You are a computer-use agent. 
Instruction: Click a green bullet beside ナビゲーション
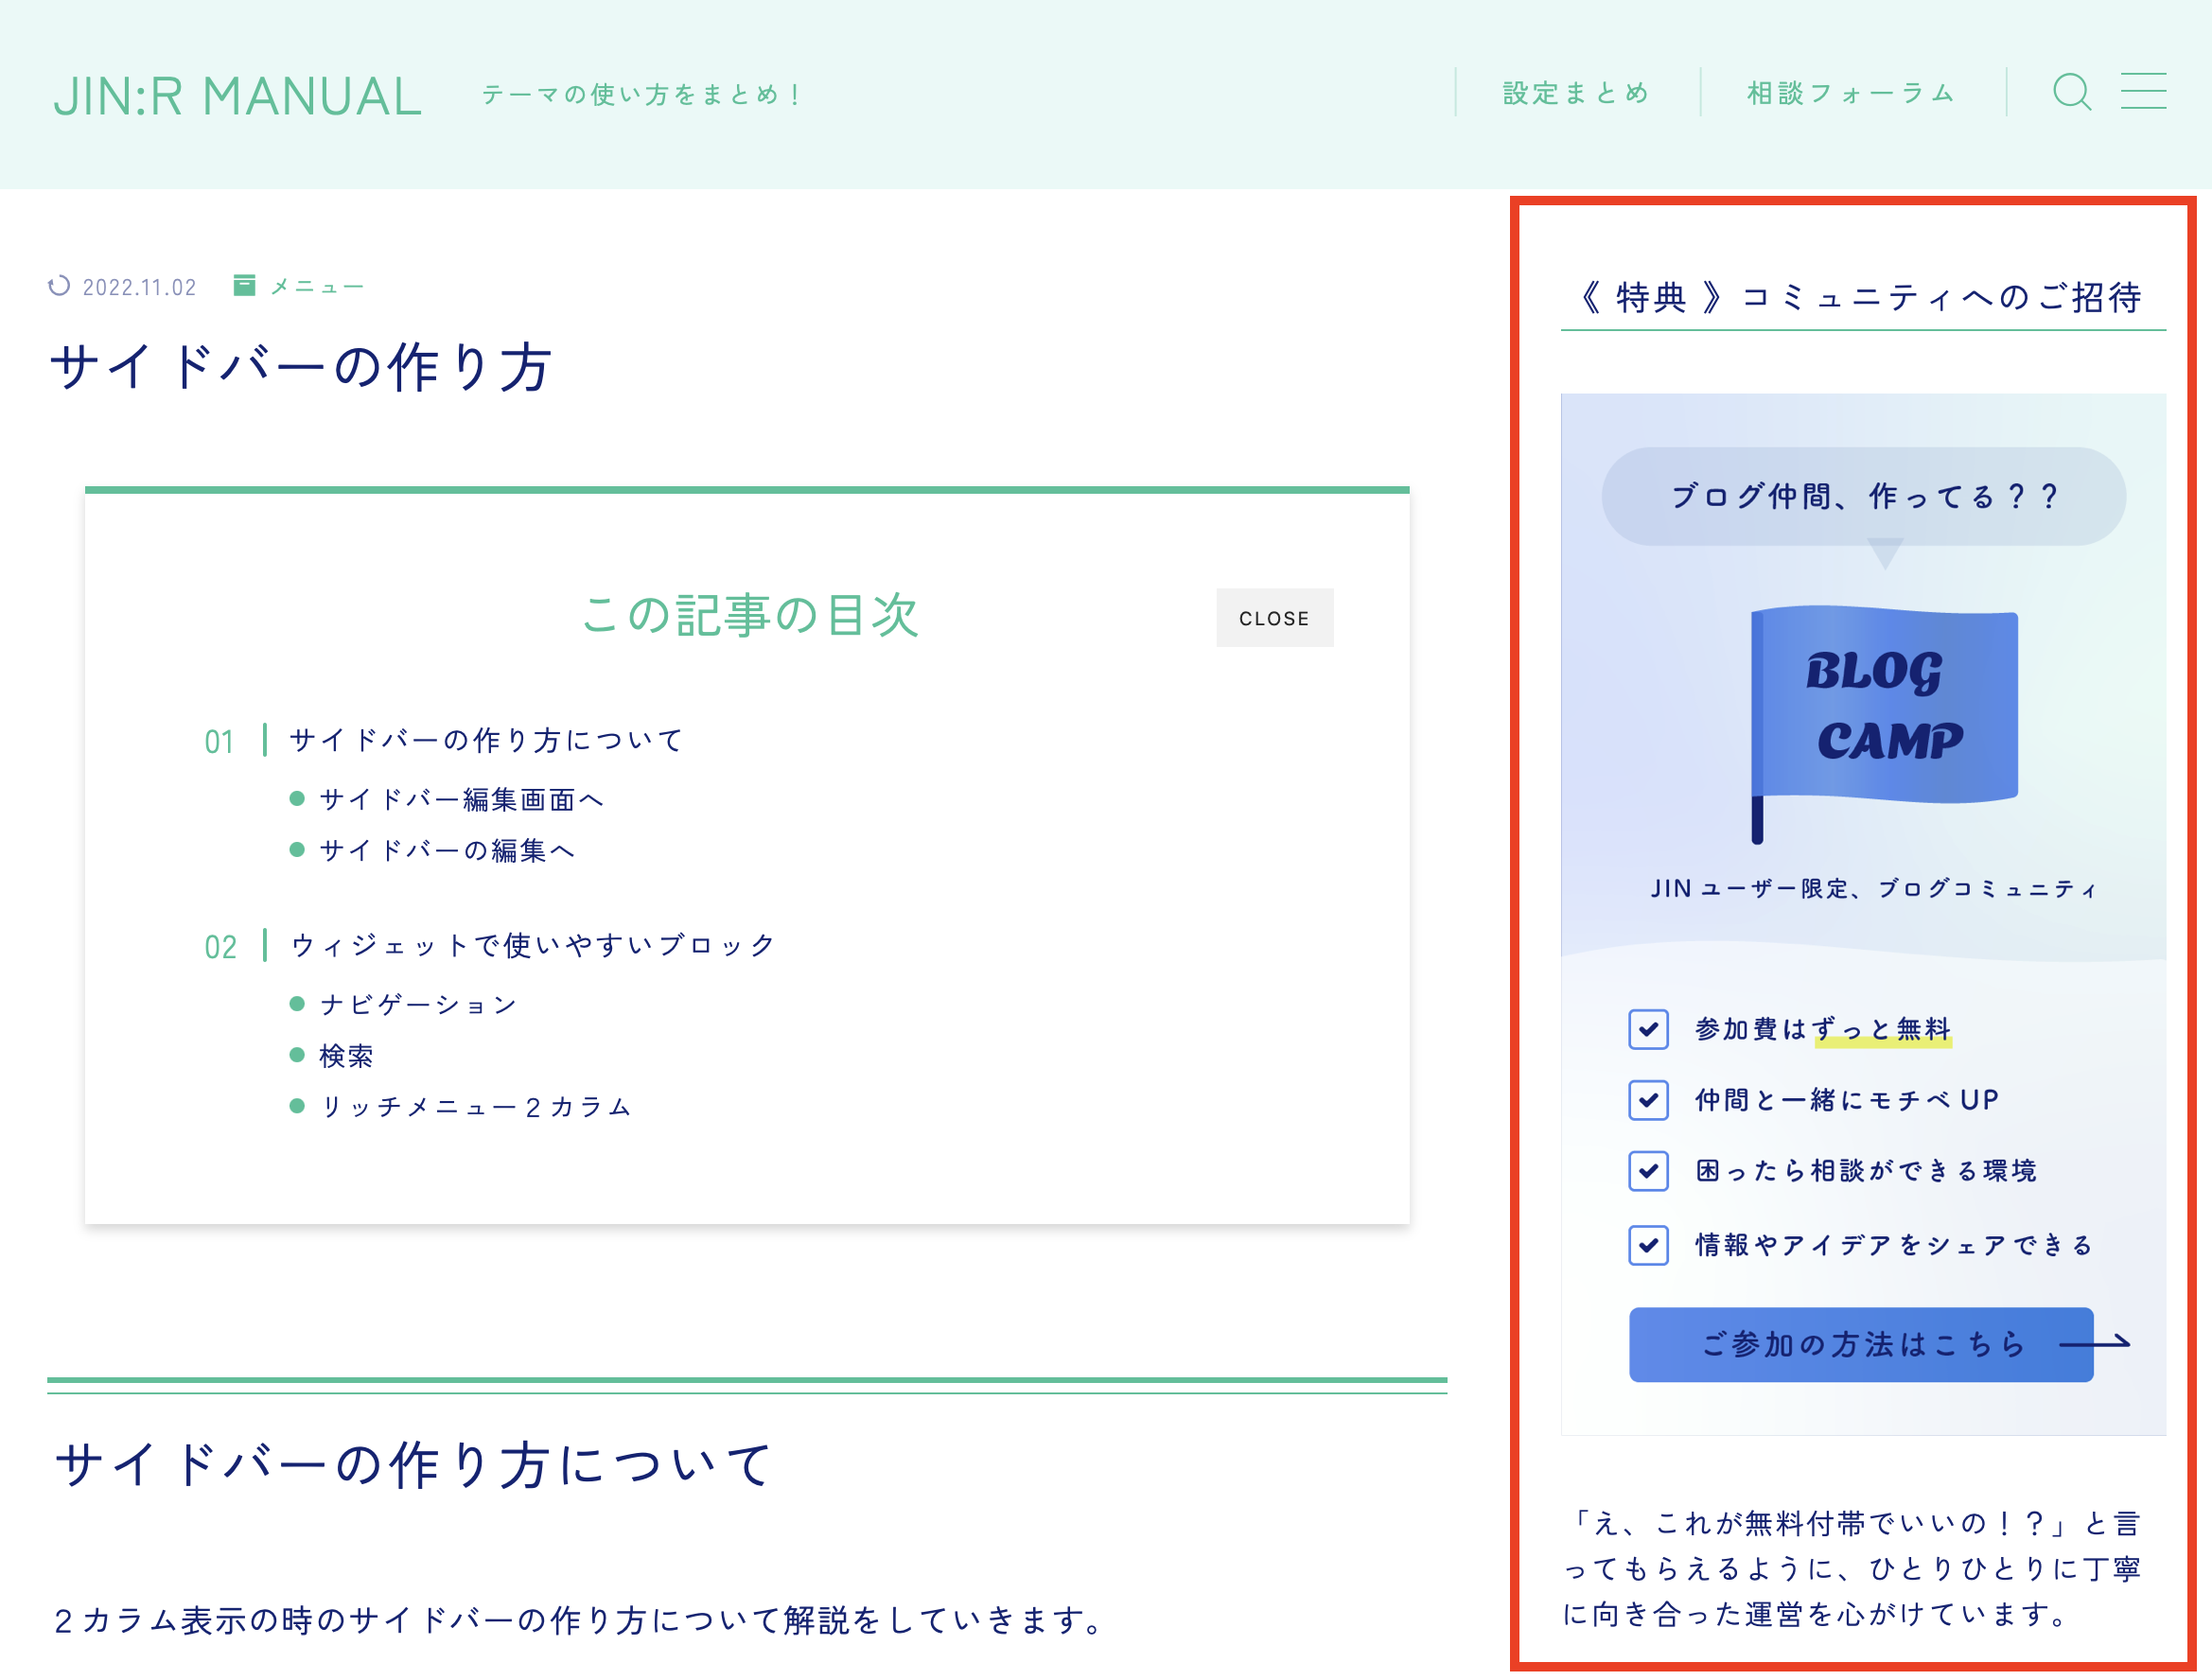tap(297, 1003)
